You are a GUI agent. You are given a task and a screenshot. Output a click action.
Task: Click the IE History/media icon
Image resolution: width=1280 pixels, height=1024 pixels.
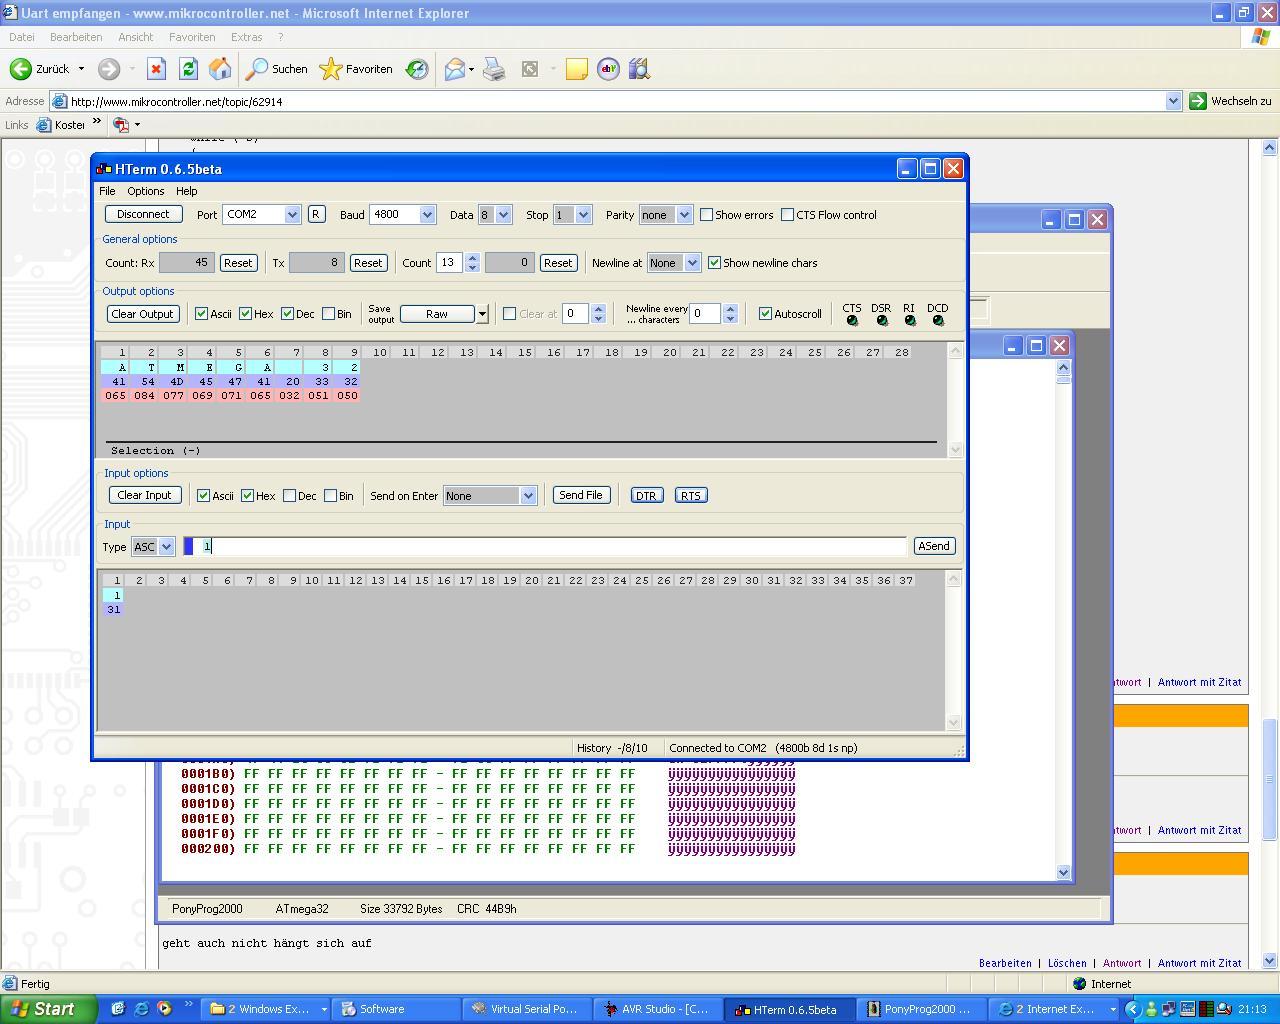[417, 69]
